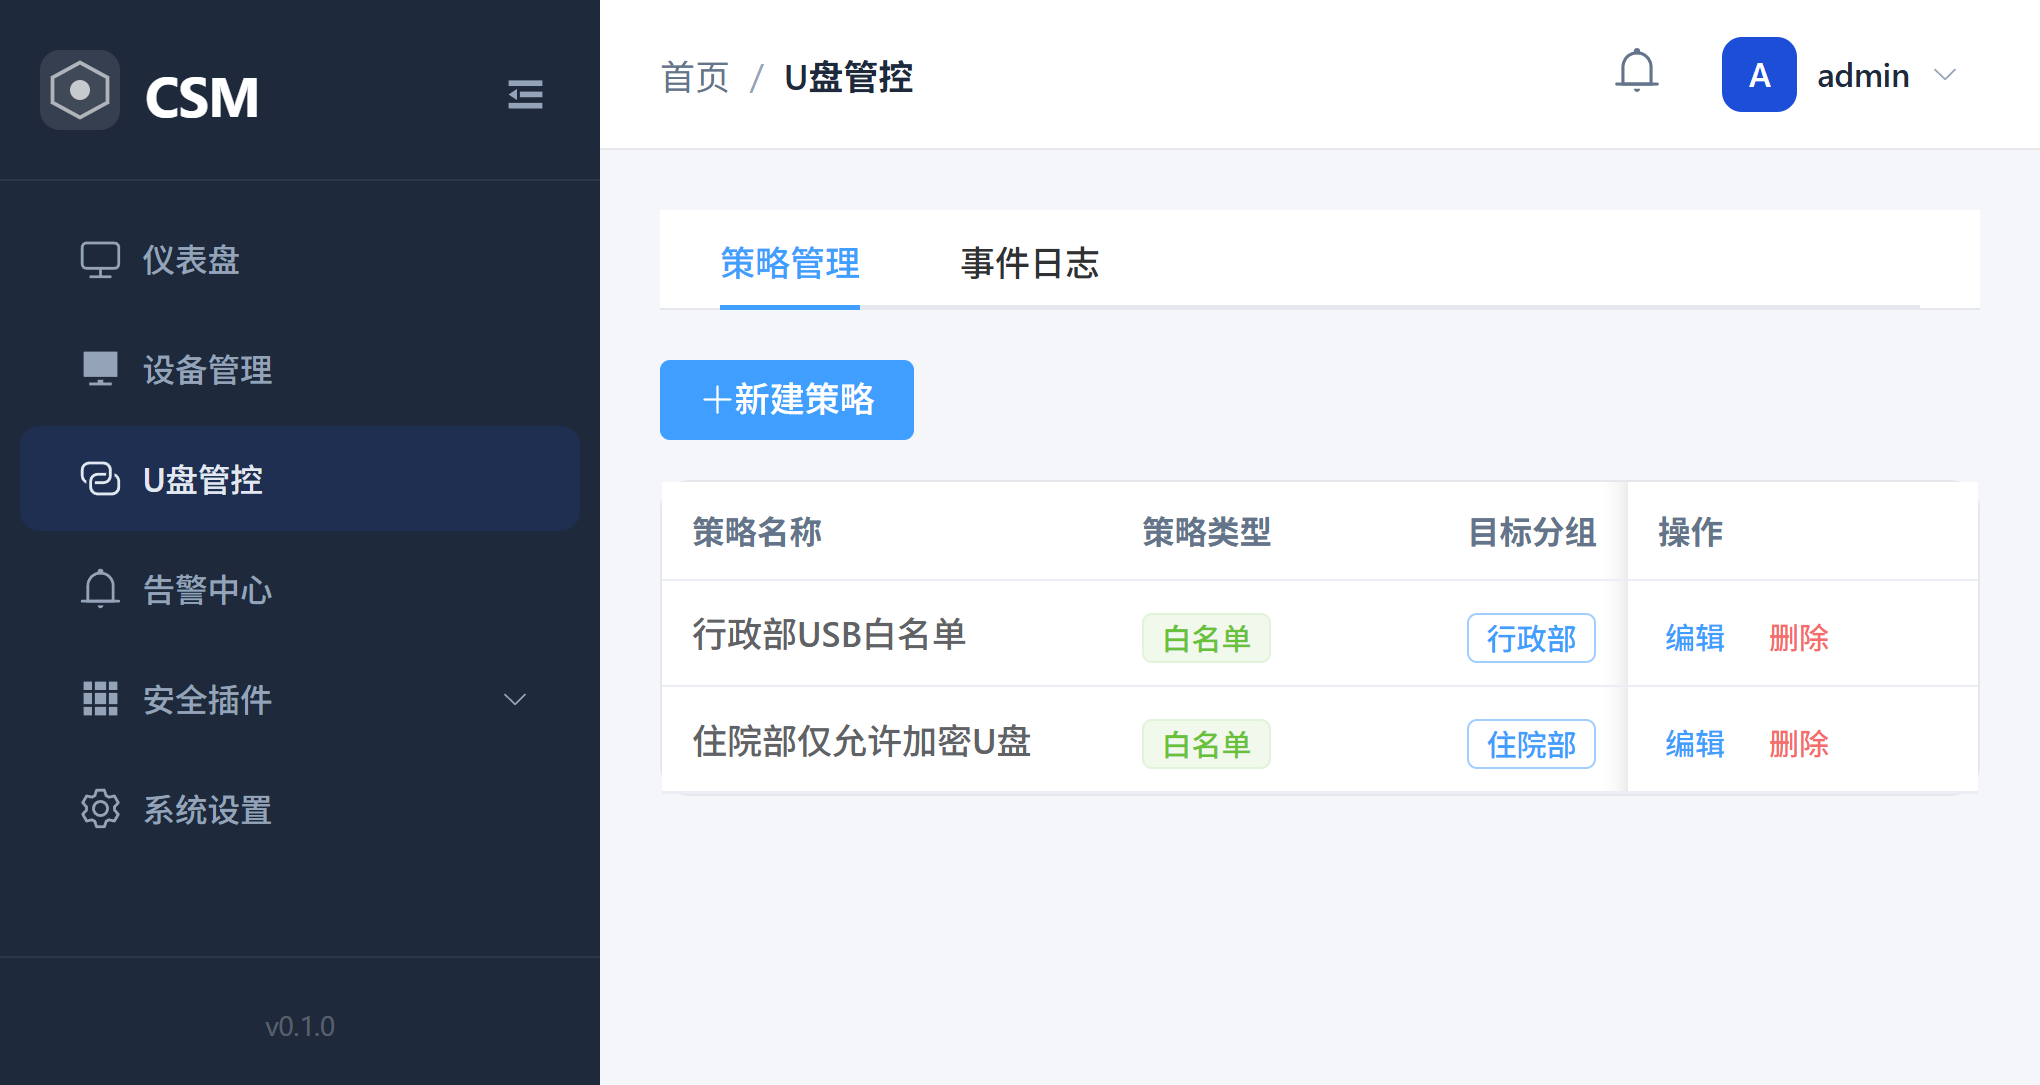
Task: Open the admin user dropdown arrow
Action: pos(1945,75)
